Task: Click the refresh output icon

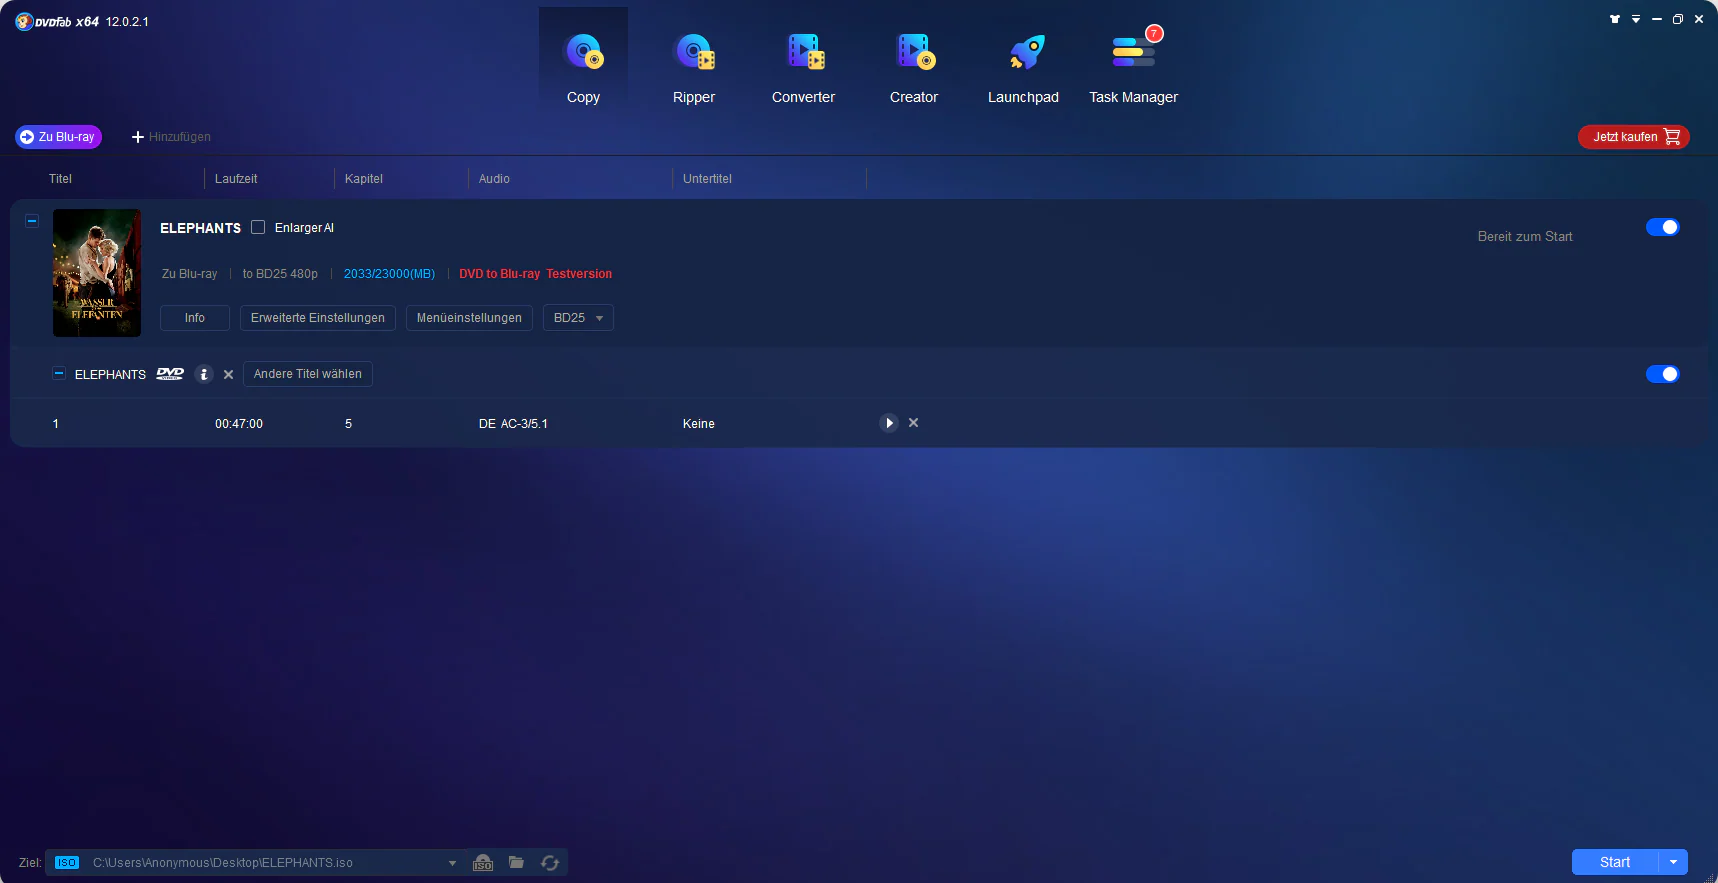Action: [x=550, y=863]
